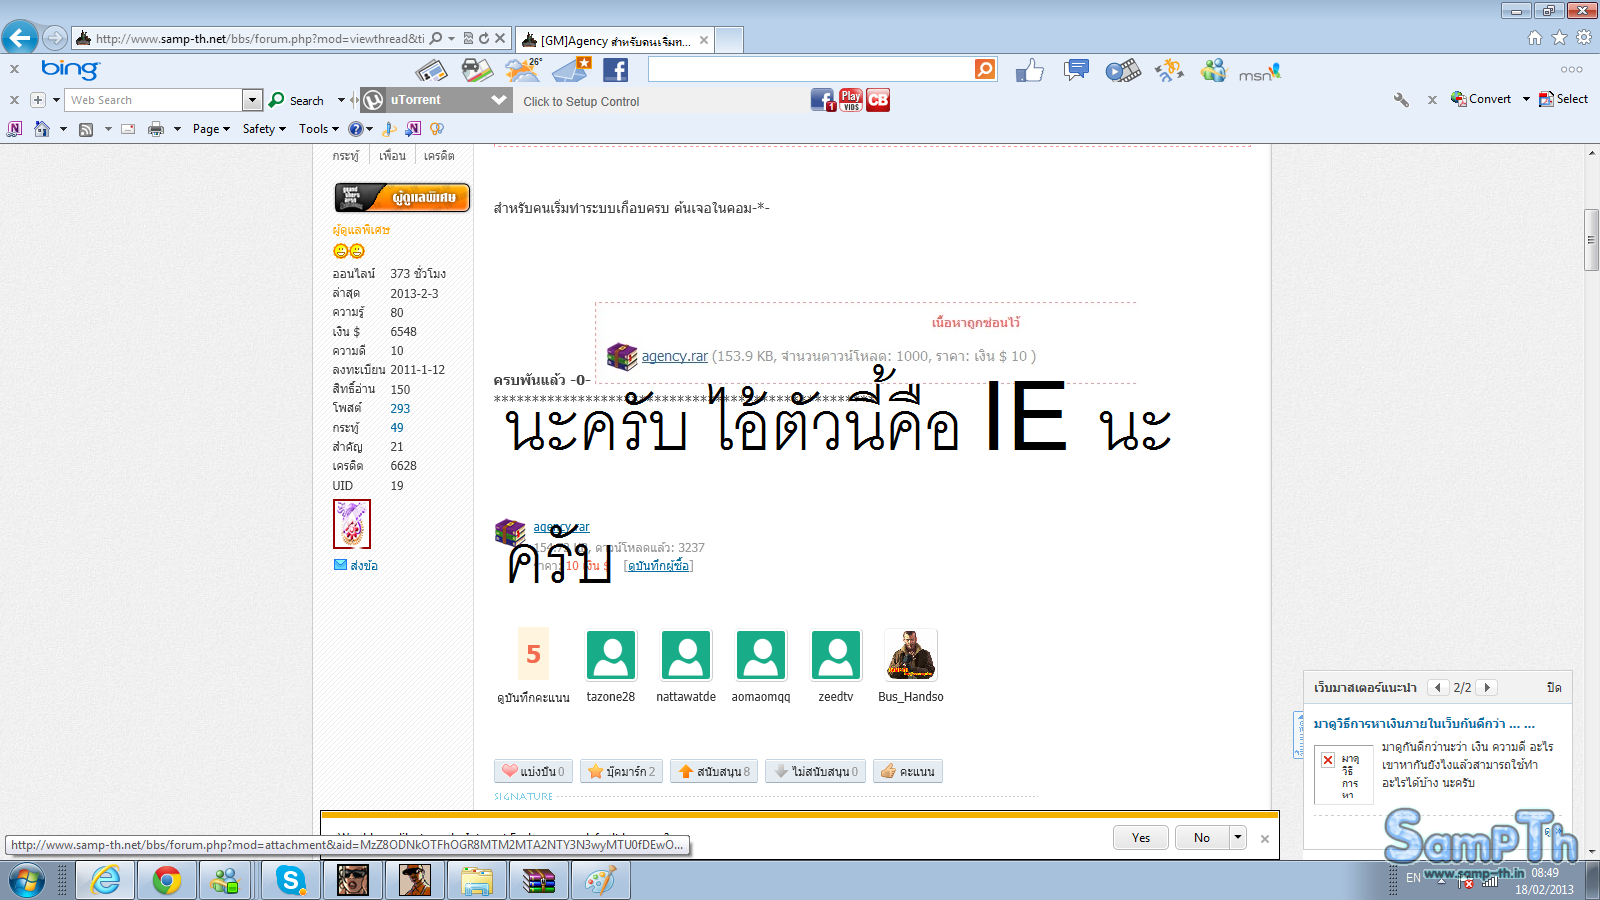Click the agency.rar attachment link
The height and width of the screenshot is (900, 1600).
coord(674,356)
